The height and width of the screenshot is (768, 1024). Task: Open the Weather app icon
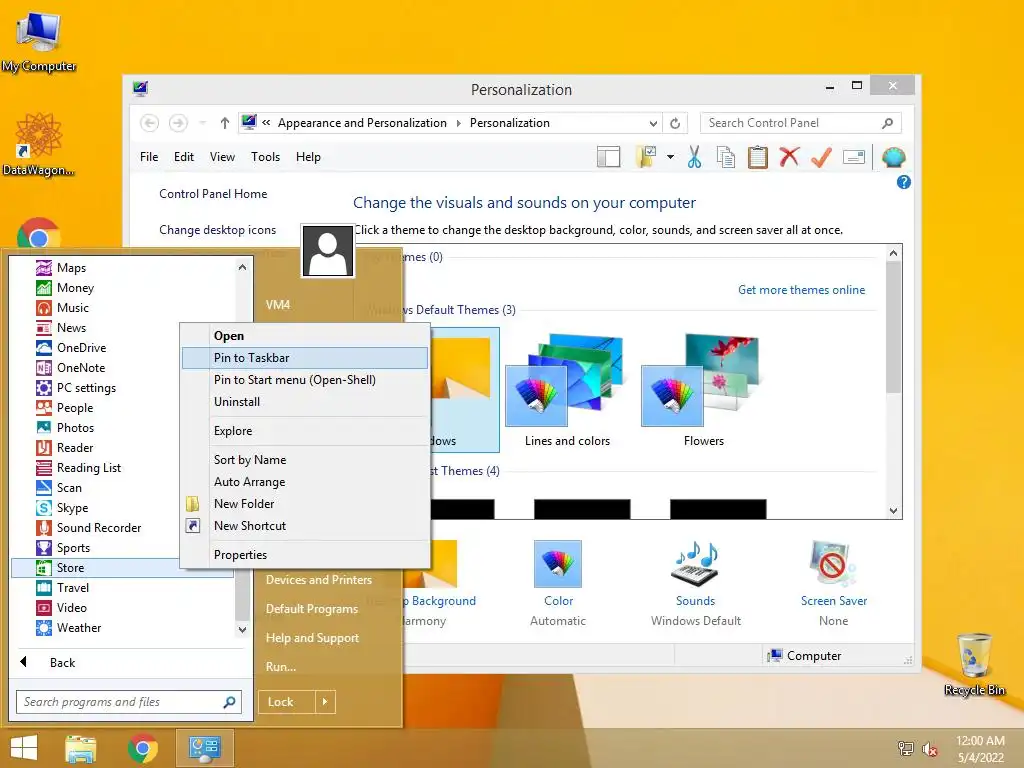point(44,628)
